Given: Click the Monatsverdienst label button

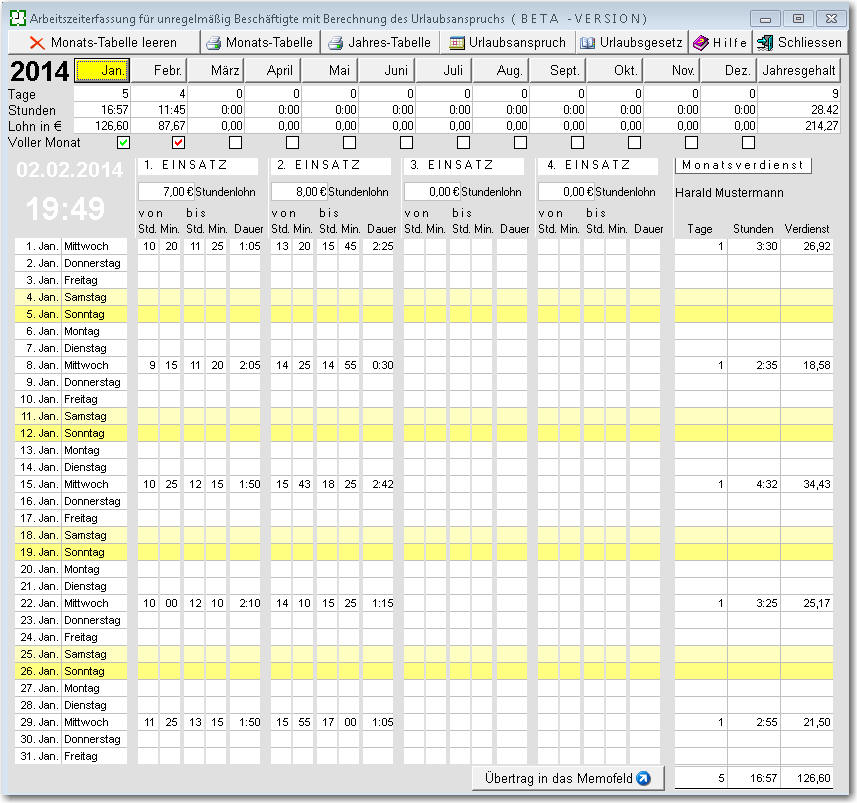Looking at the screenshot, I should pos(743,165).
